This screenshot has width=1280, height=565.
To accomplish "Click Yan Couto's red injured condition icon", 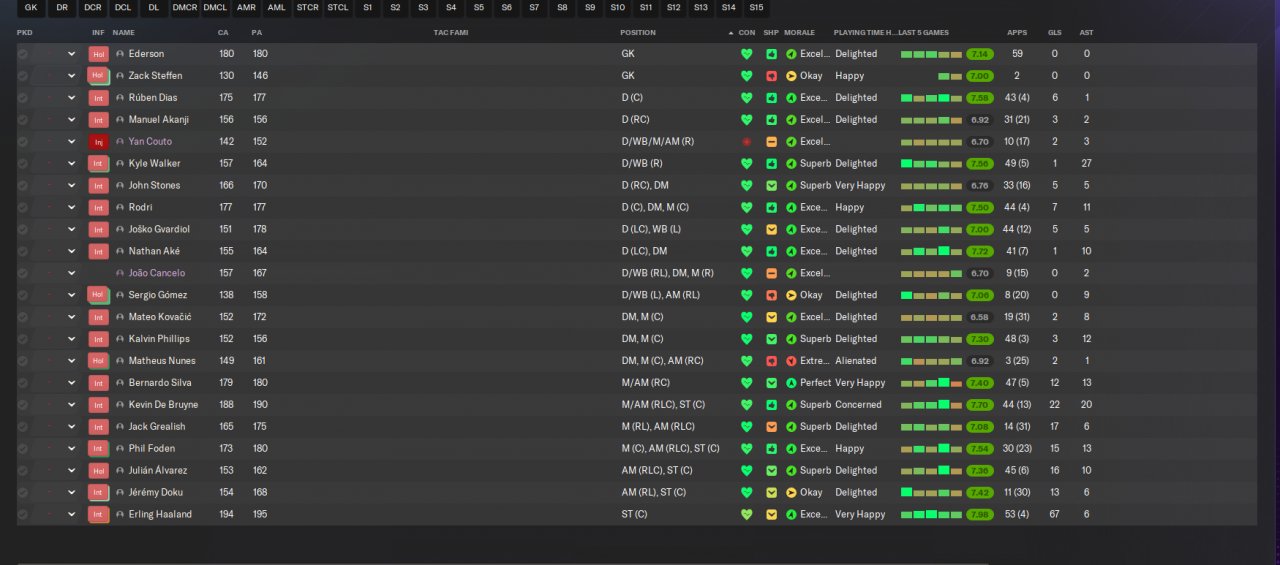I will tap(746, 142).
